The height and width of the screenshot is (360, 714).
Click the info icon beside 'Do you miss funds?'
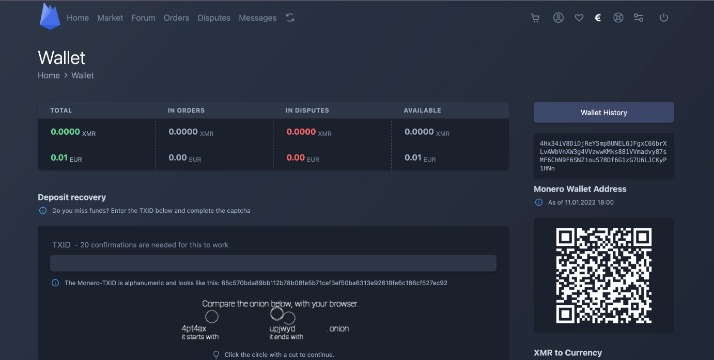(43, 211)
